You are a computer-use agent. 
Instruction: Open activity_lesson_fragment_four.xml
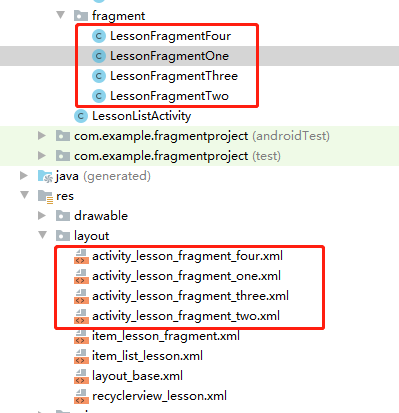pos(187,256)
